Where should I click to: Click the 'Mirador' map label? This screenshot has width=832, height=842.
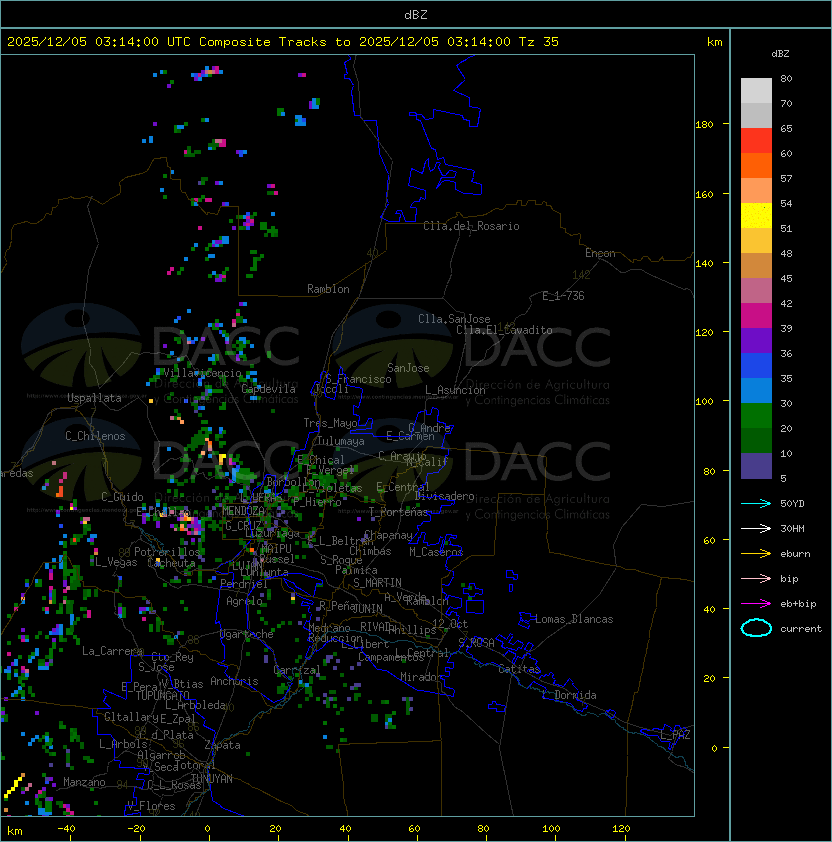click(421, 677)
